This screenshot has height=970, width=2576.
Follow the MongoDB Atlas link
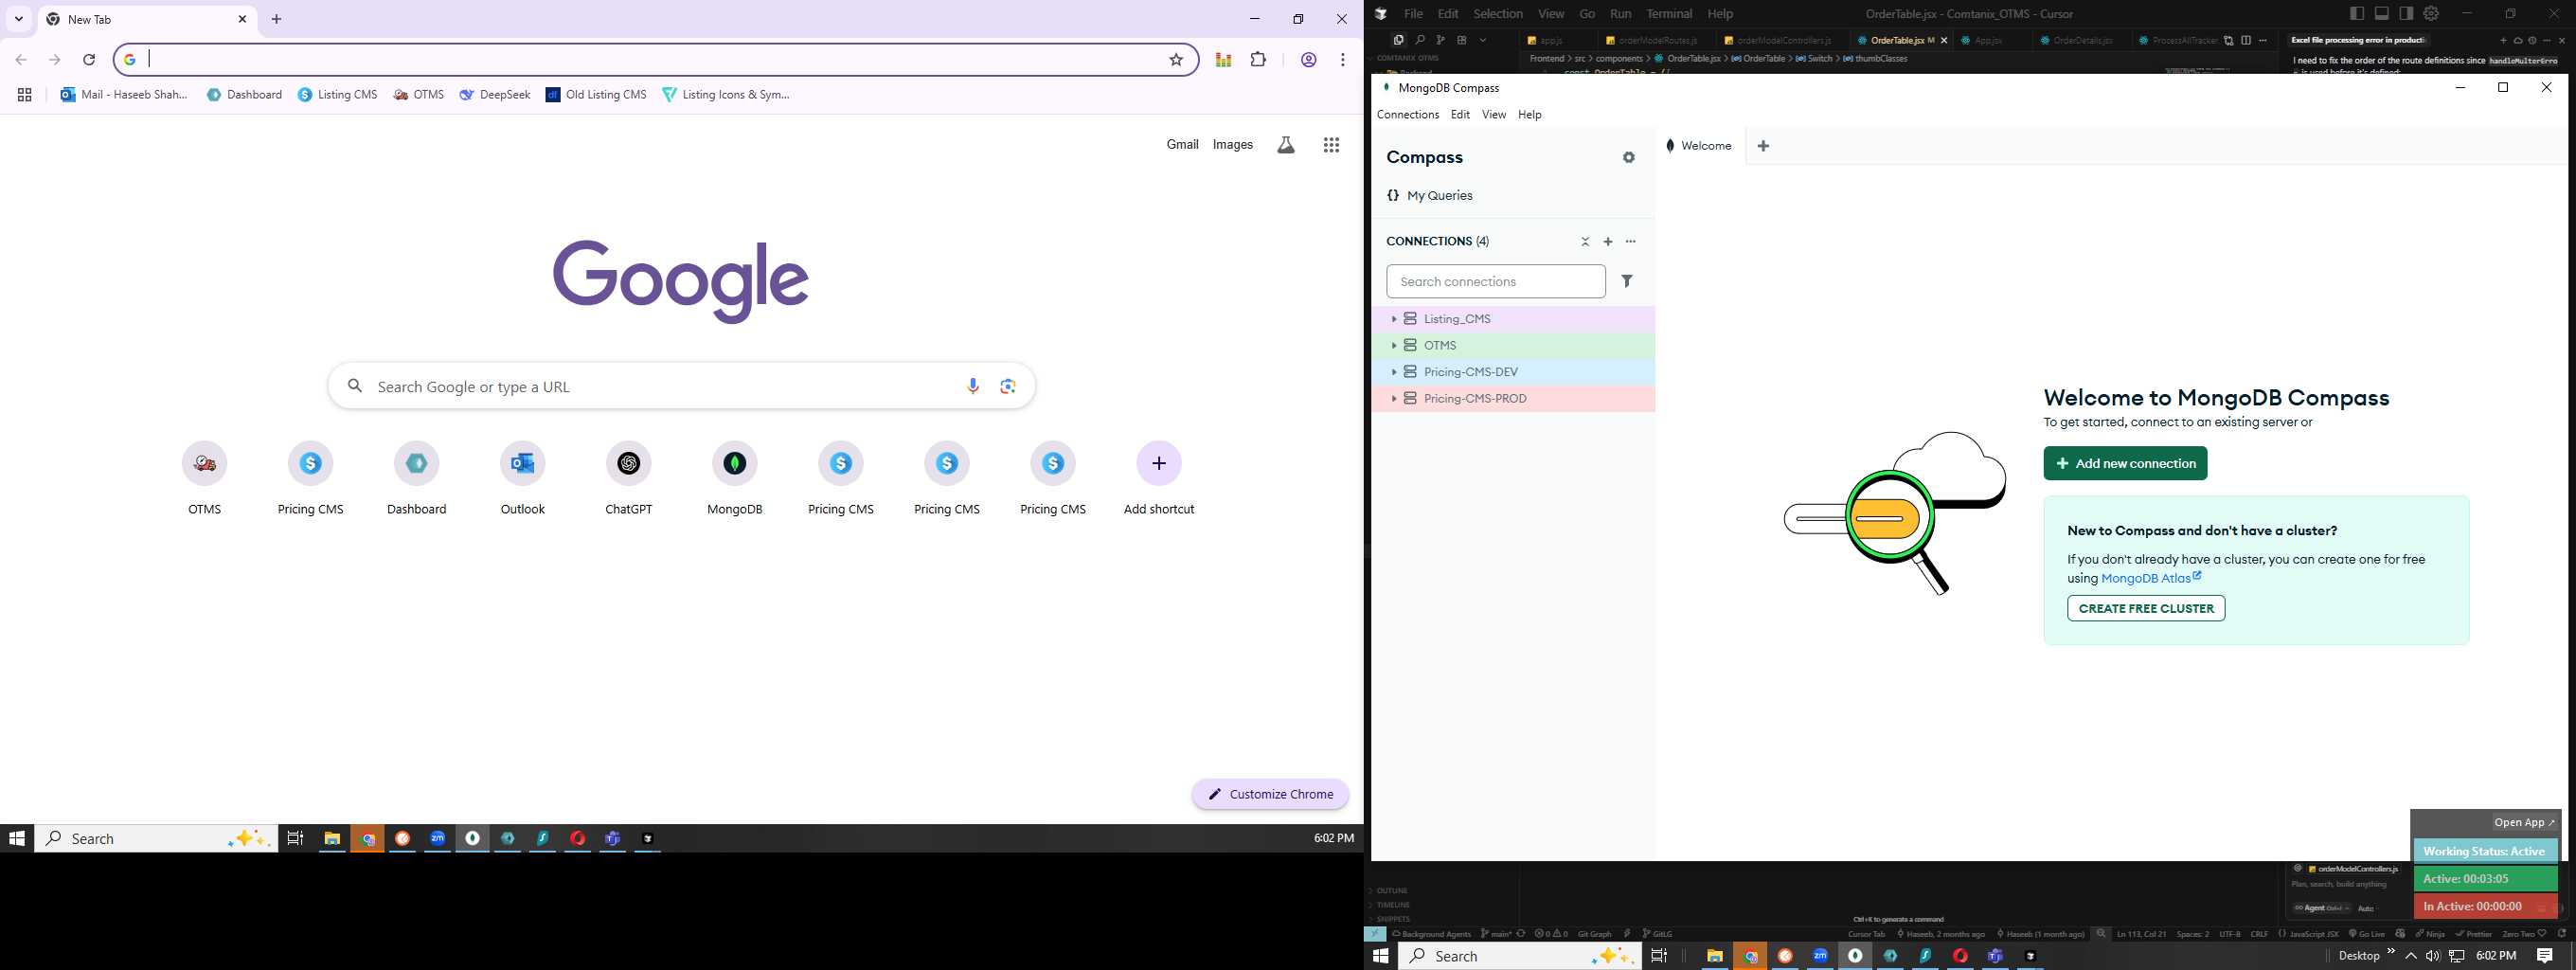(2150, 578)
